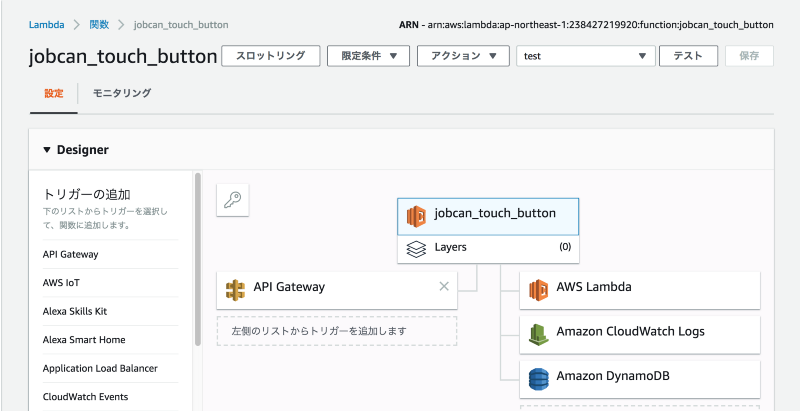Open the 限定条件 dropdown
This screenshot has height=411, width=800.
coord(368,56)
